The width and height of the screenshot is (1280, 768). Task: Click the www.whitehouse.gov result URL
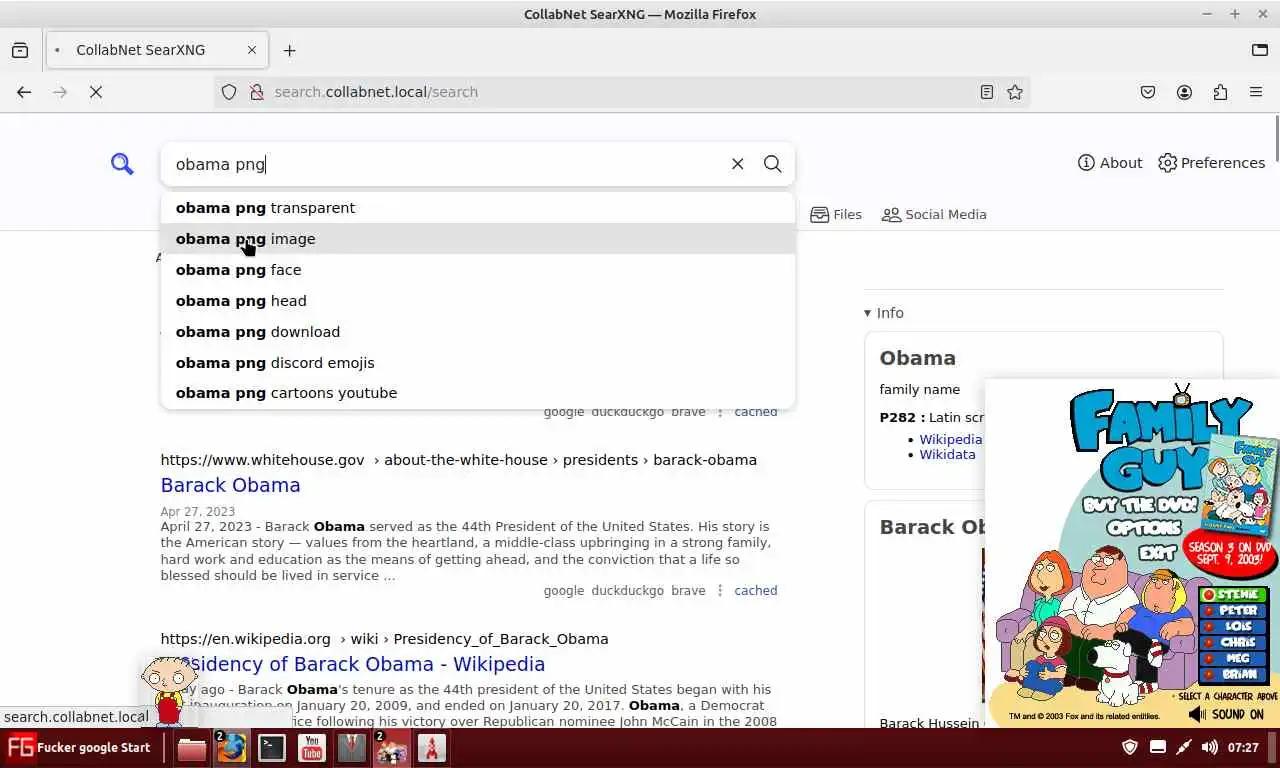458,460
